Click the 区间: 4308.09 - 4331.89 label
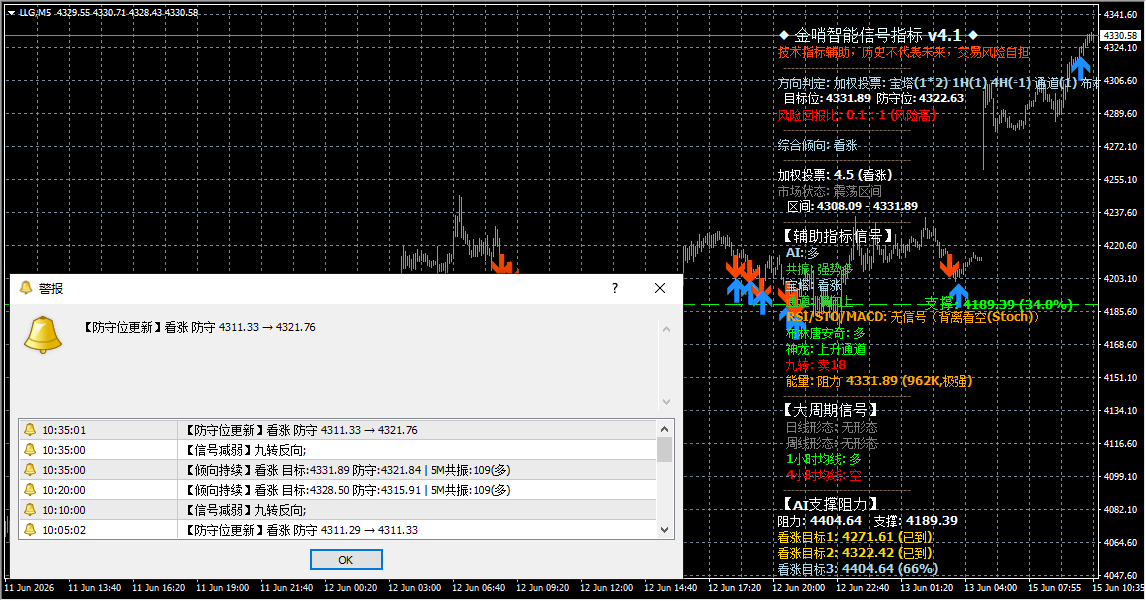Screen dimensions: 1146x601 pos(852,206)
